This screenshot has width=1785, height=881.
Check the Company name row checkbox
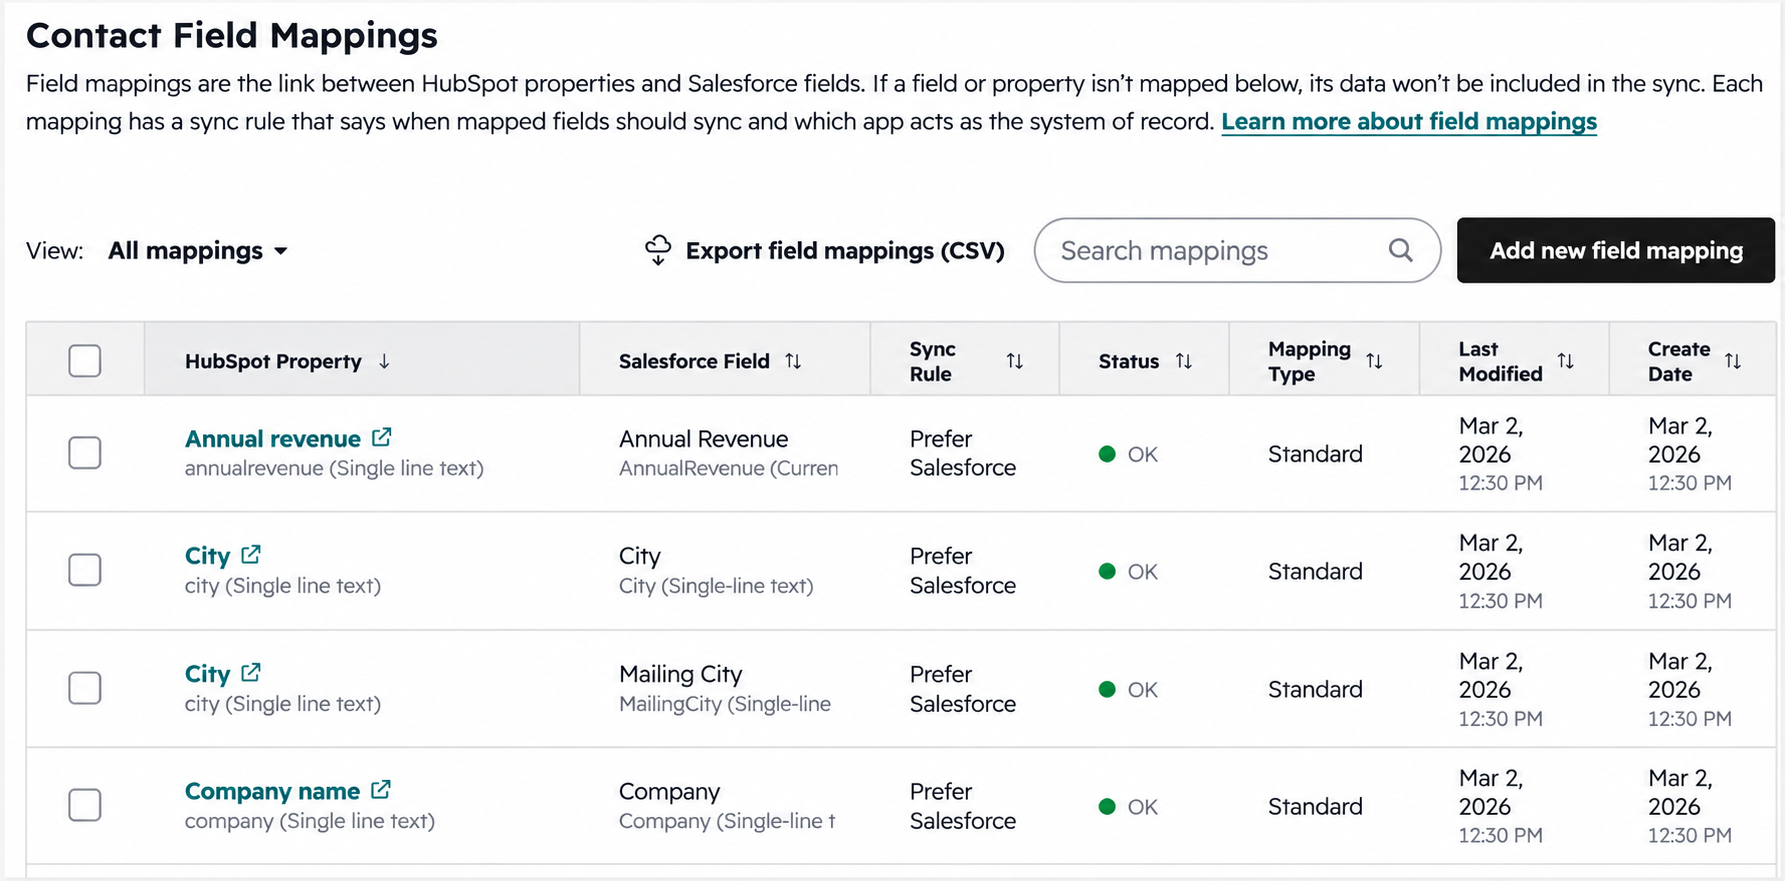85,805
